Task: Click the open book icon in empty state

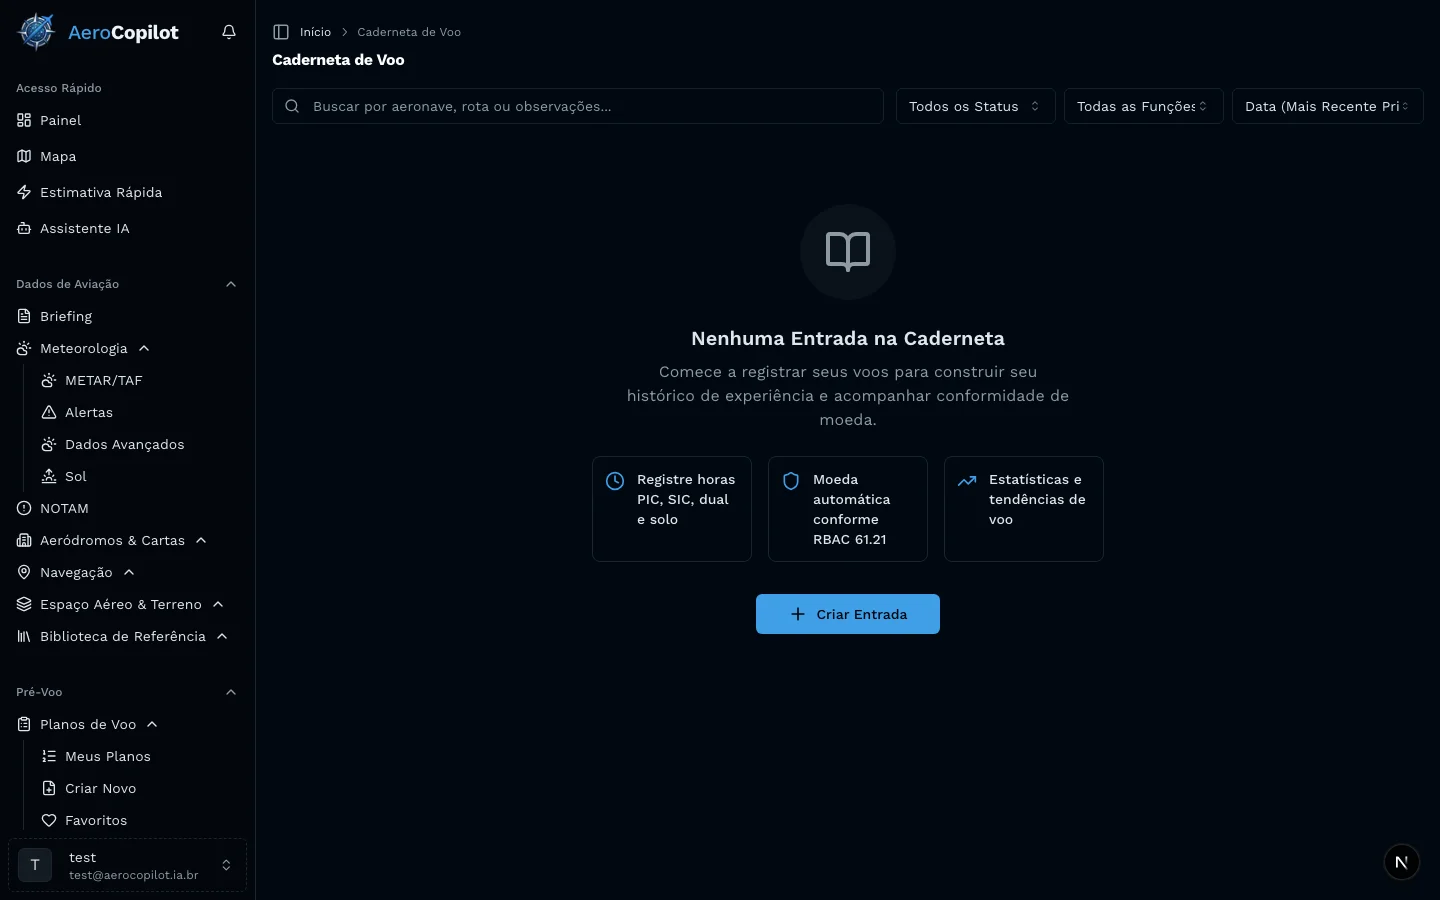Action: [847, 251]
